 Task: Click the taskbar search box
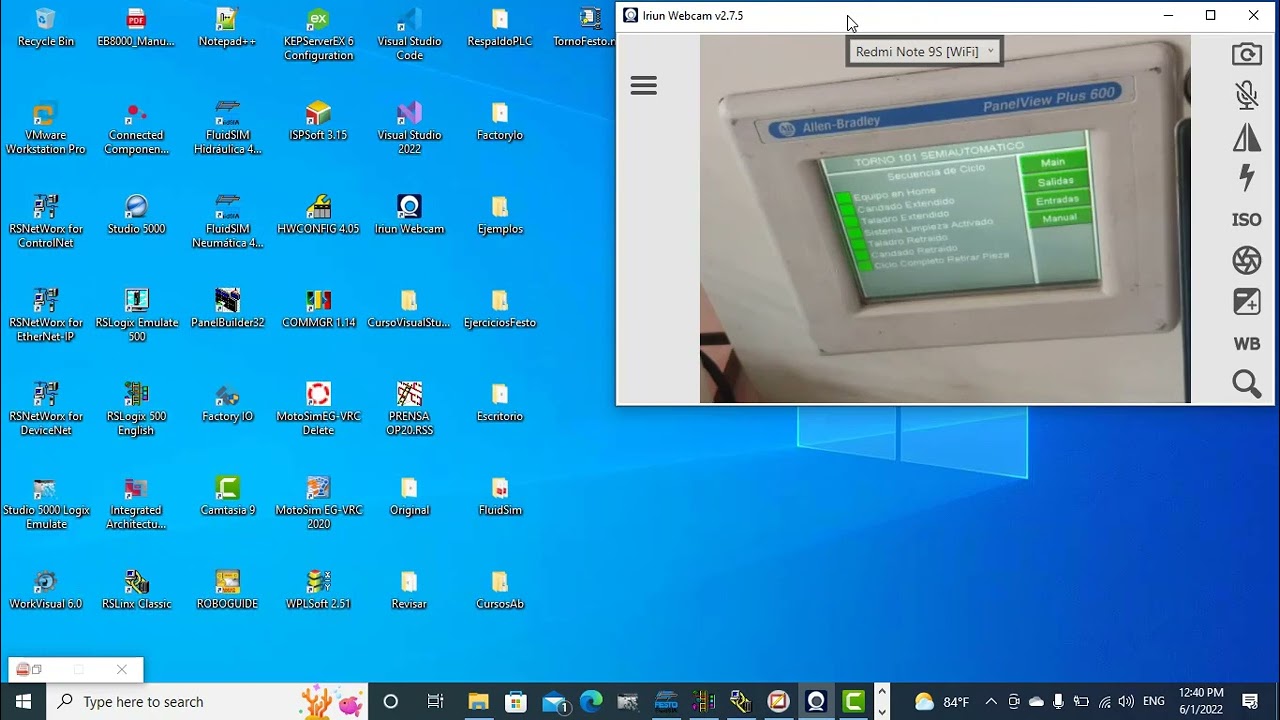pyautogui.click(x=209, y=702)
